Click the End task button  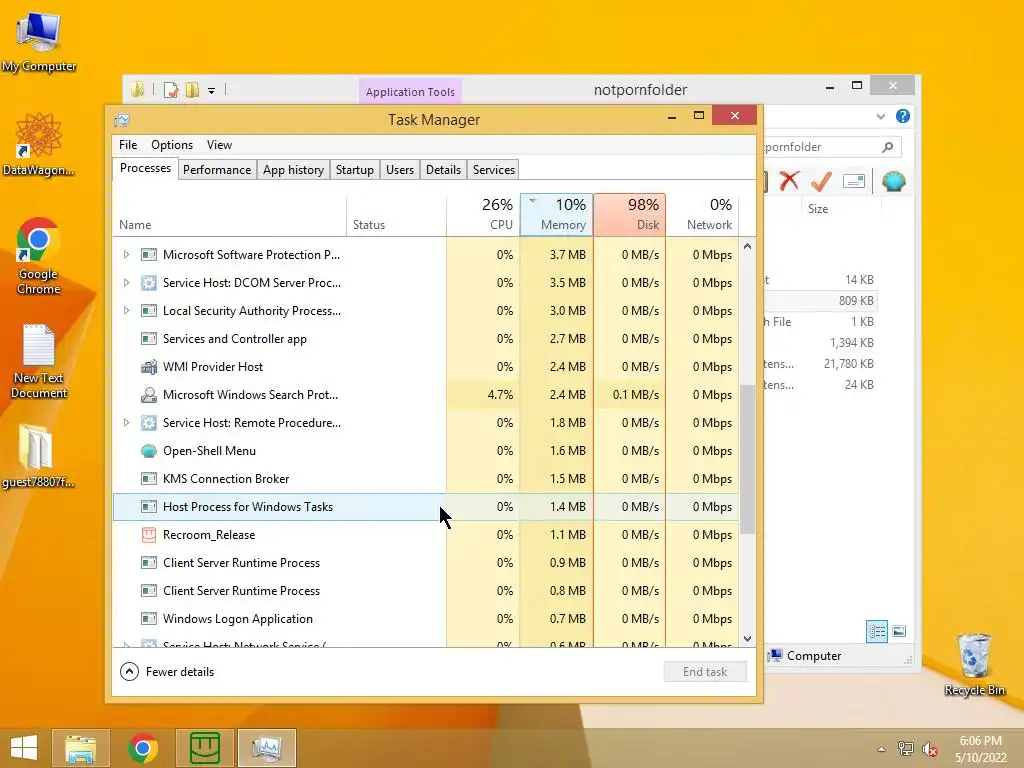click(x=705, y=671)
